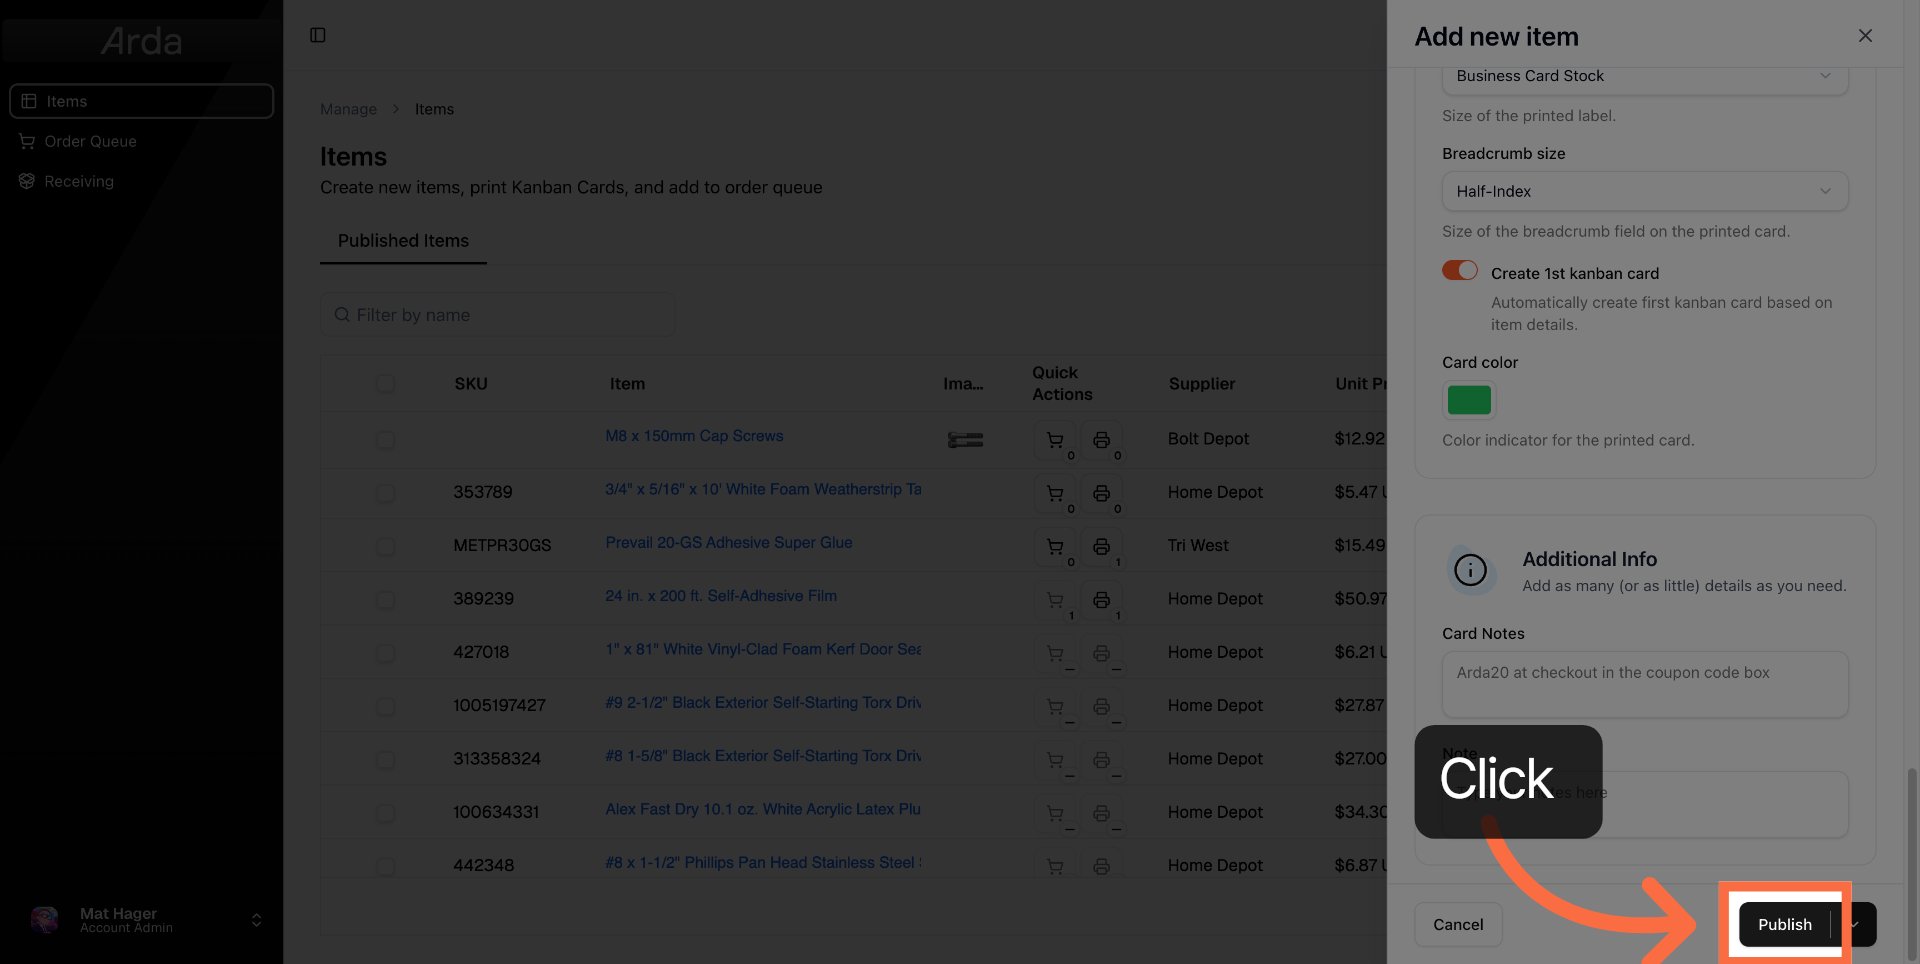Viewport: 1920px width, 964px height.
Task: Open 24 in. x 200 ft. Self-Adhesive Film
Action: coord(721,595)
